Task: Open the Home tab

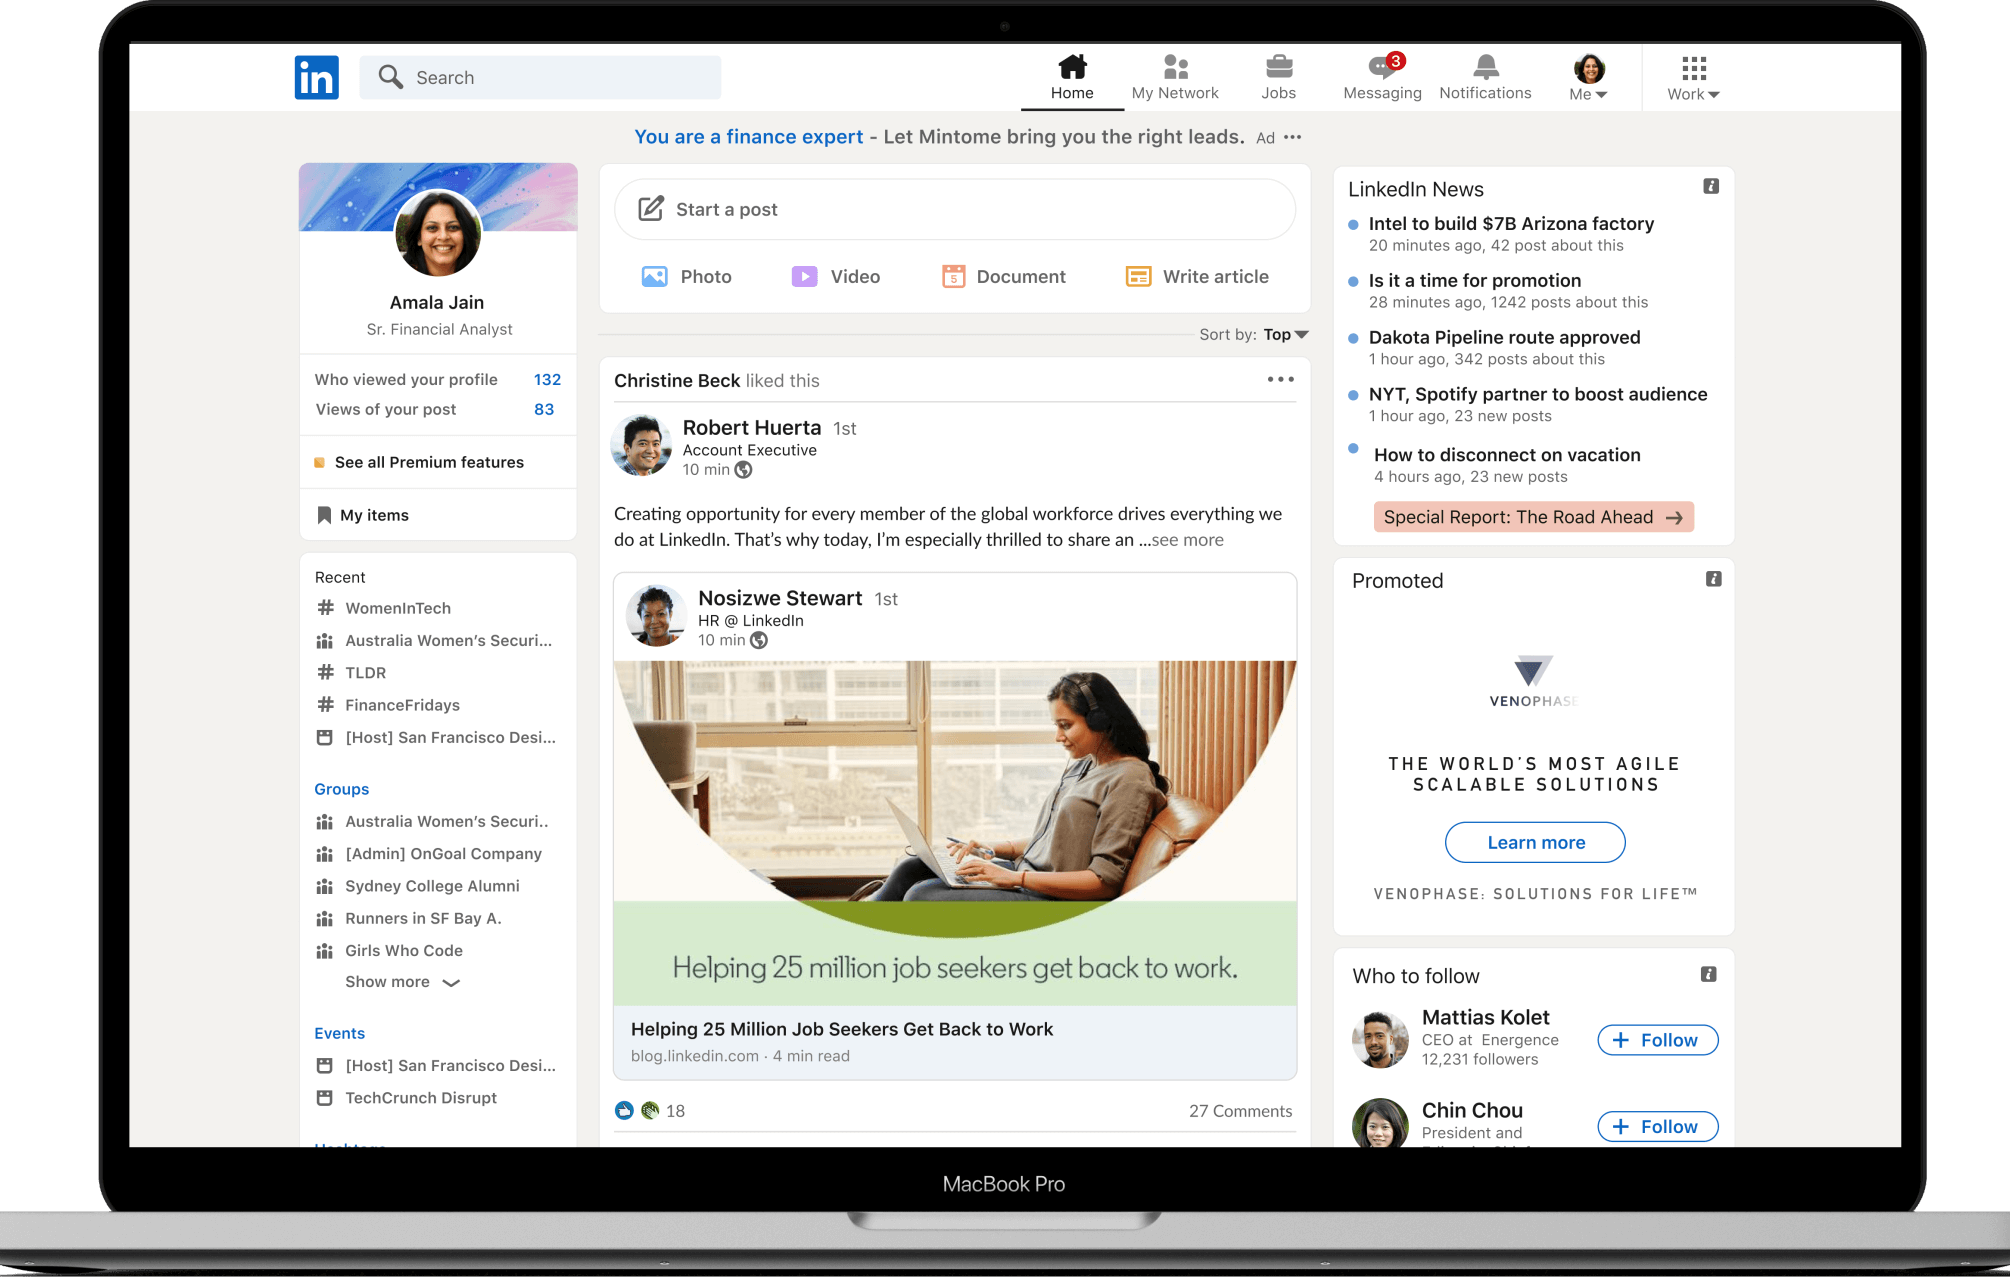Action: [x=1072, y=78]
